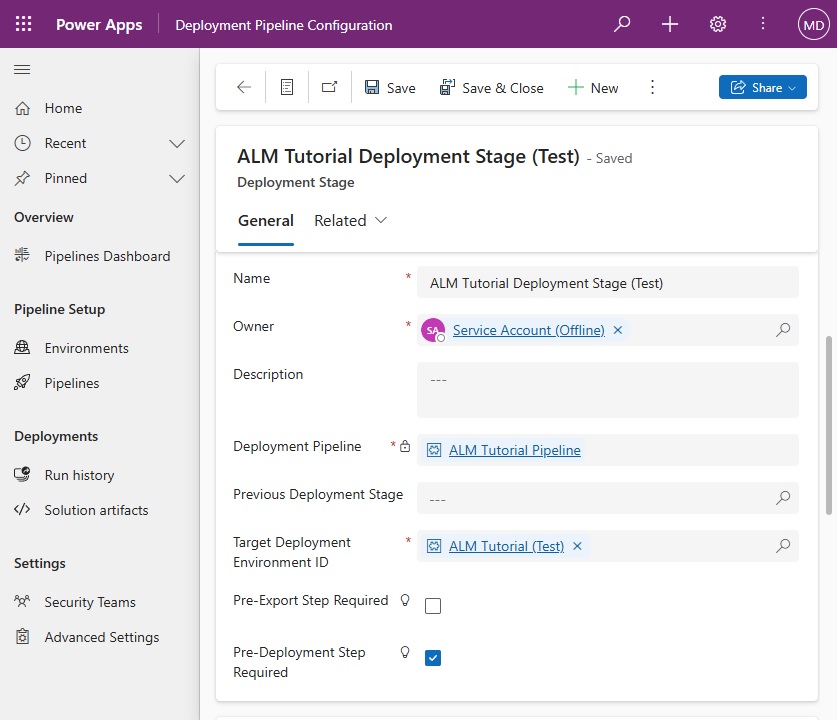Image resolution: width=837 pixels, height=720 pixels.
Task: Click the Home icon in sidebar
Action: point(22,108)
